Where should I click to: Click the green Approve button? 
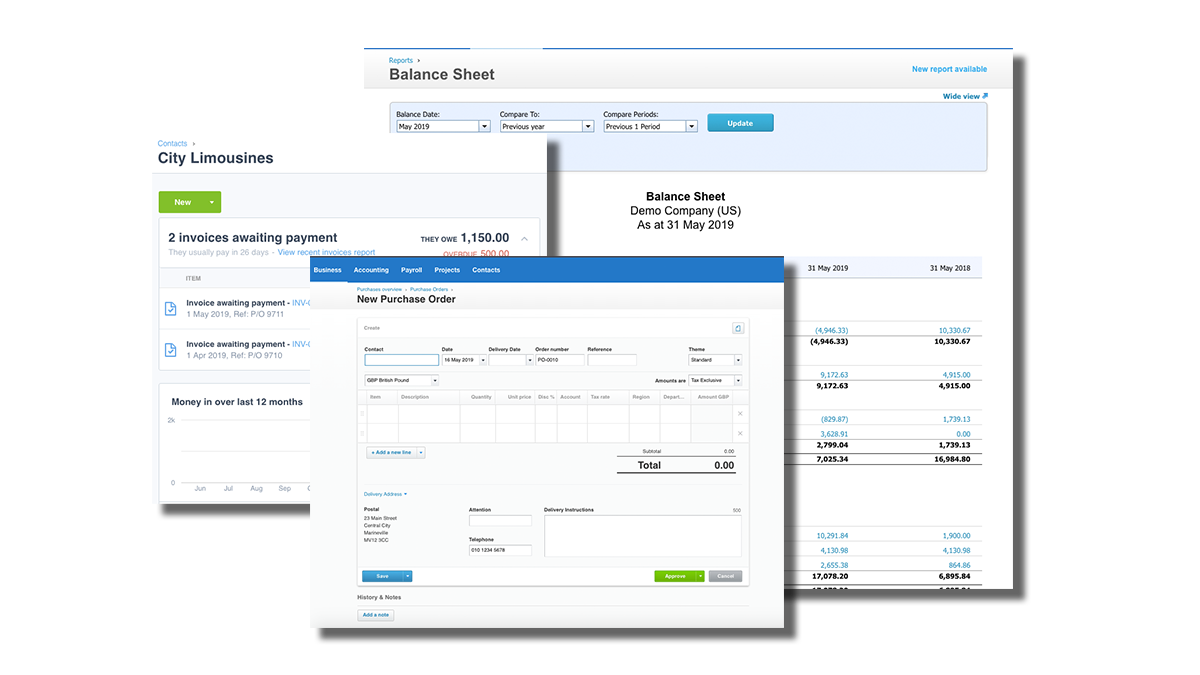(x=674, y=576)
